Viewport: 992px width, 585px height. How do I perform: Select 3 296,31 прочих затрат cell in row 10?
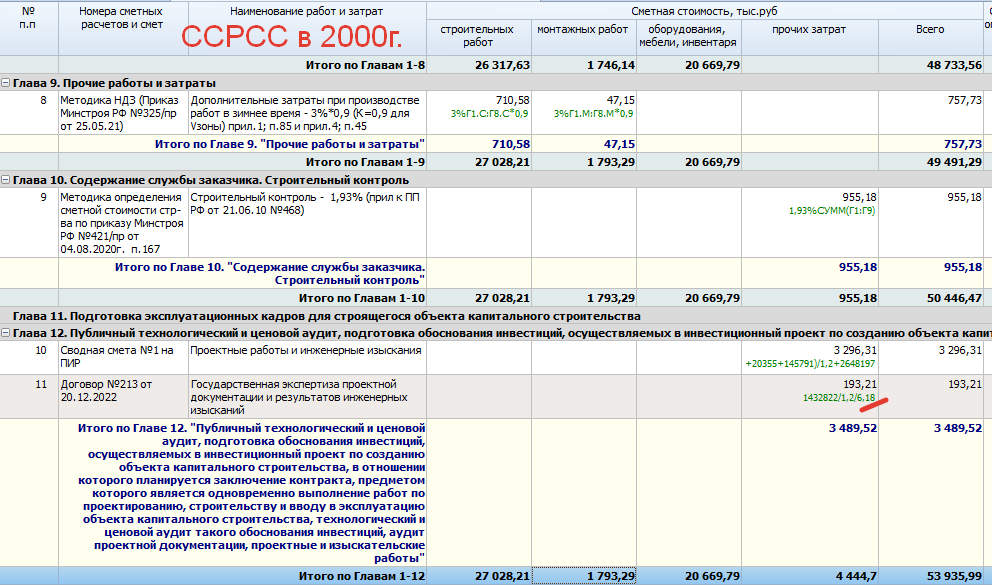click(809, 357)
